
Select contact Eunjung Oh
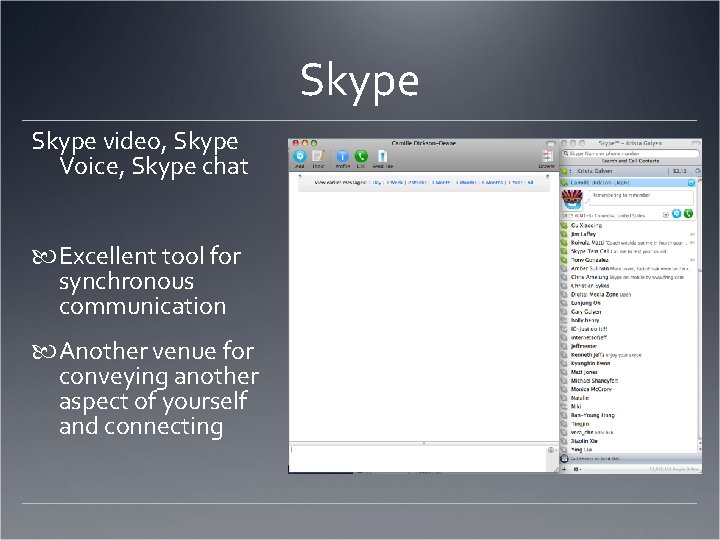point(628,303)
